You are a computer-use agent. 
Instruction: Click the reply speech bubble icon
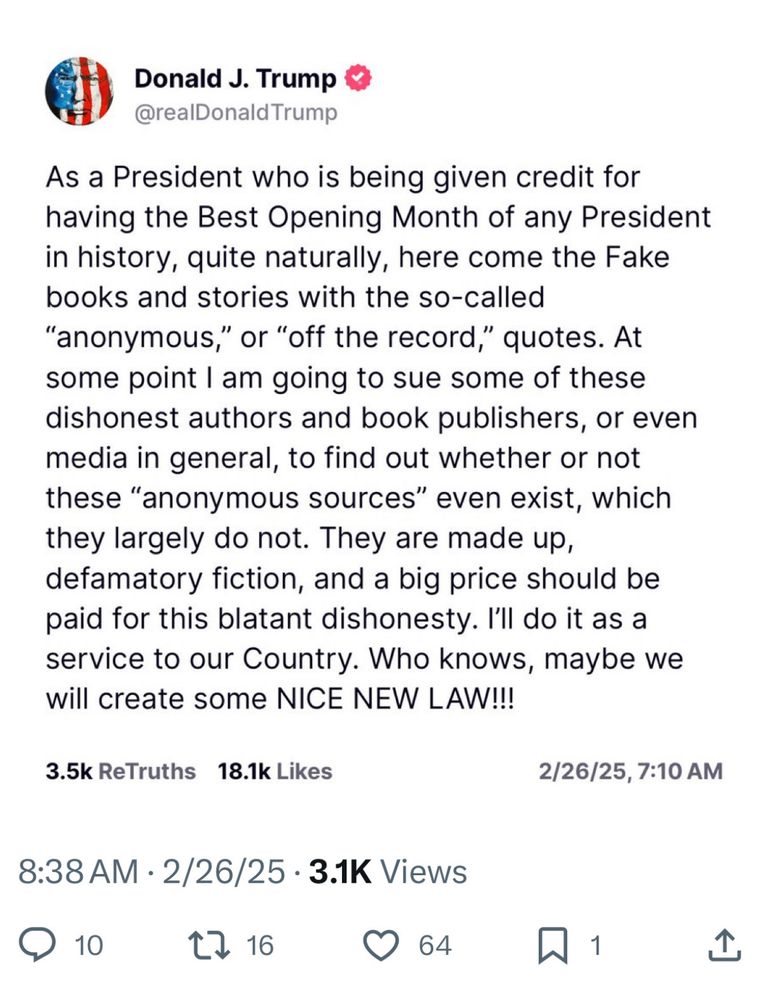[x=37, y=945]
